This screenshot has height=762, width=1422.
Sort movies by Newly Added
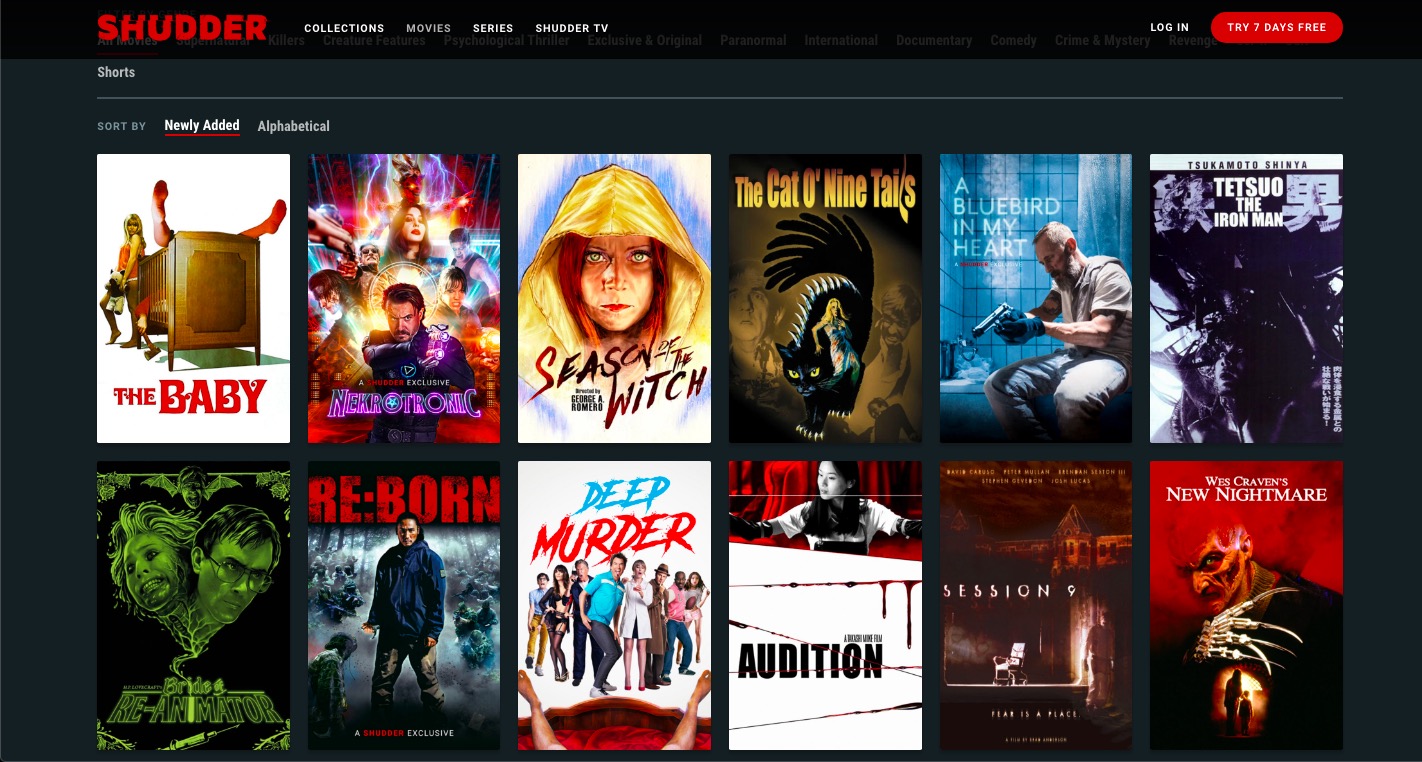(x=202, y=126)
